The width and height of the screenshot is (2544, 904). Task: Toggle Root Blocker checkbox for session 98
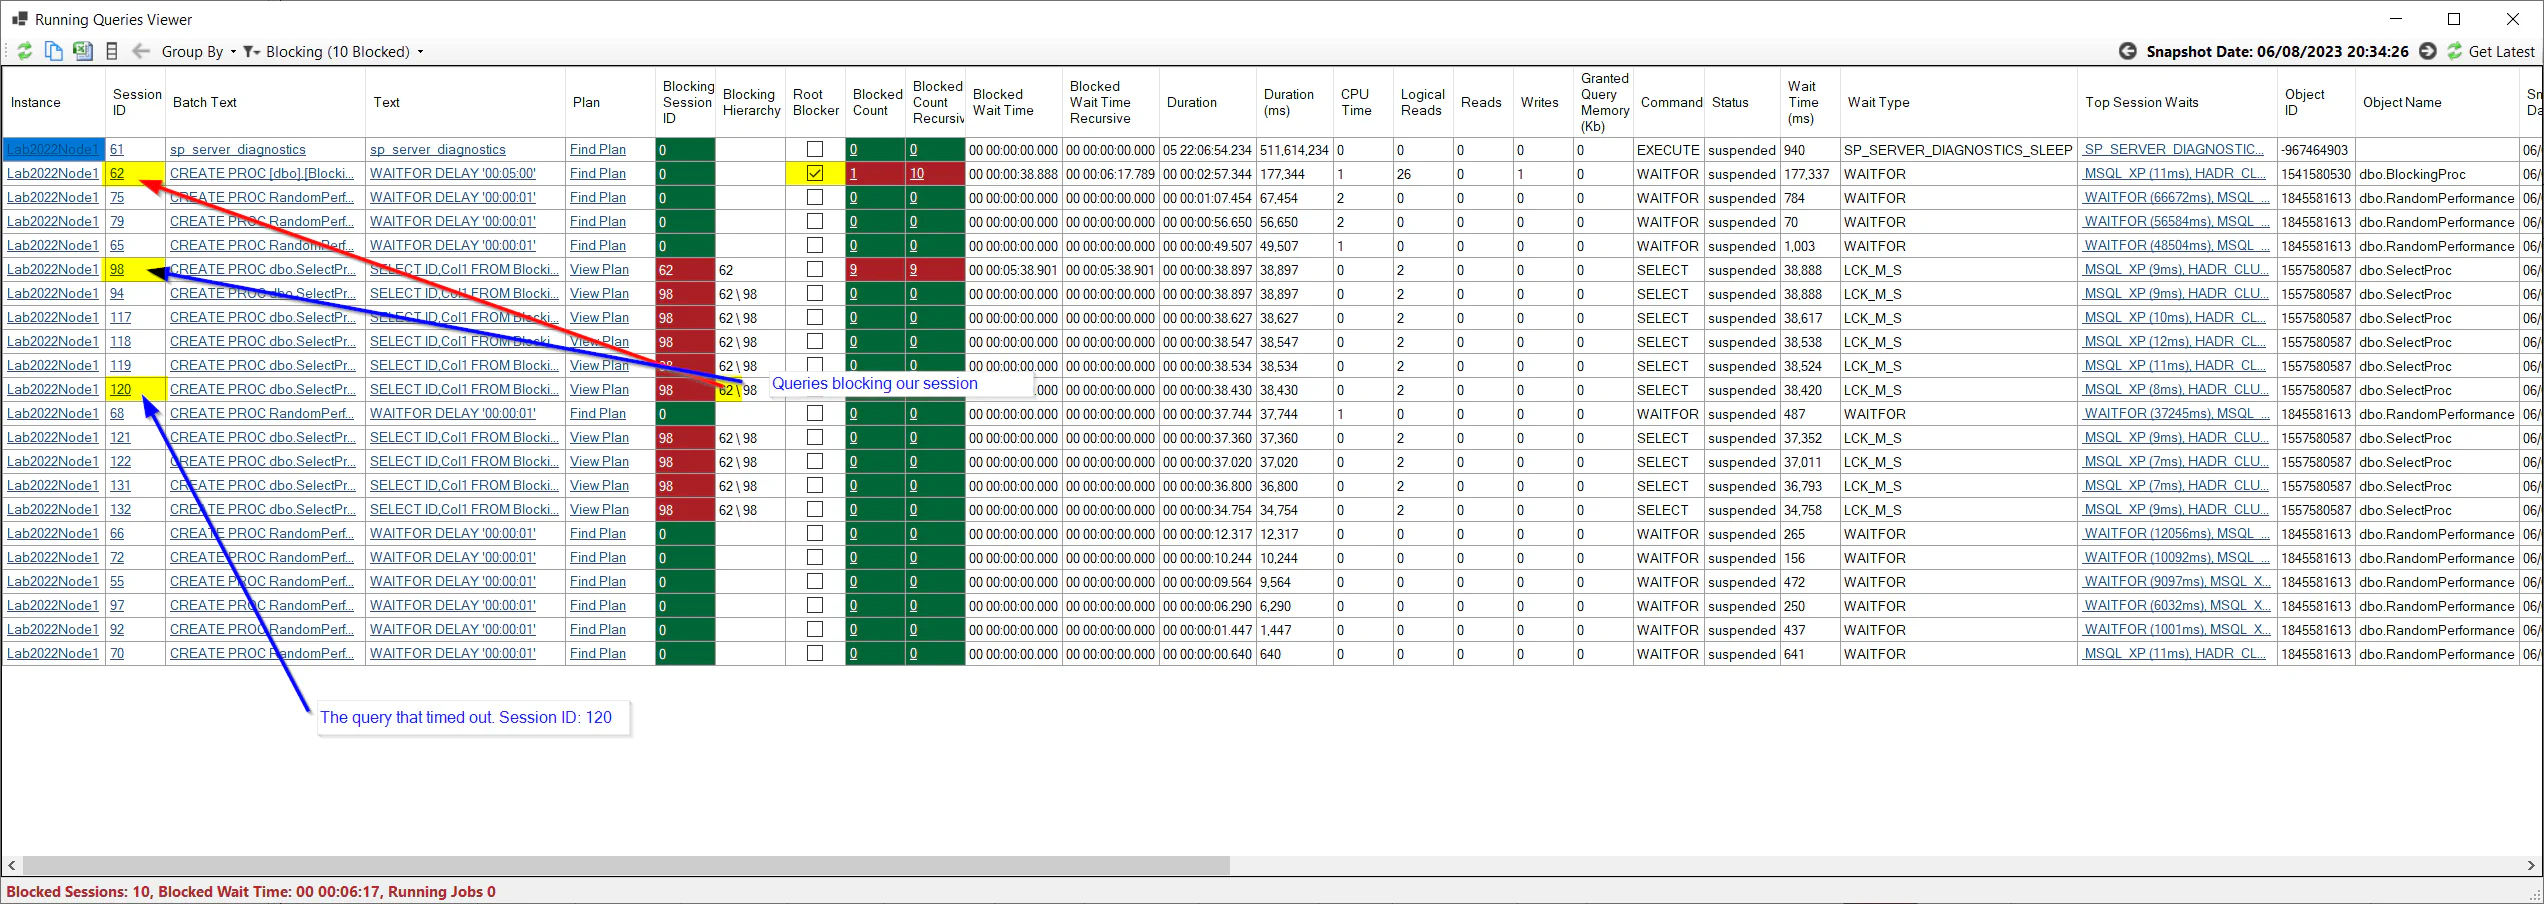[x=815, y=269]
